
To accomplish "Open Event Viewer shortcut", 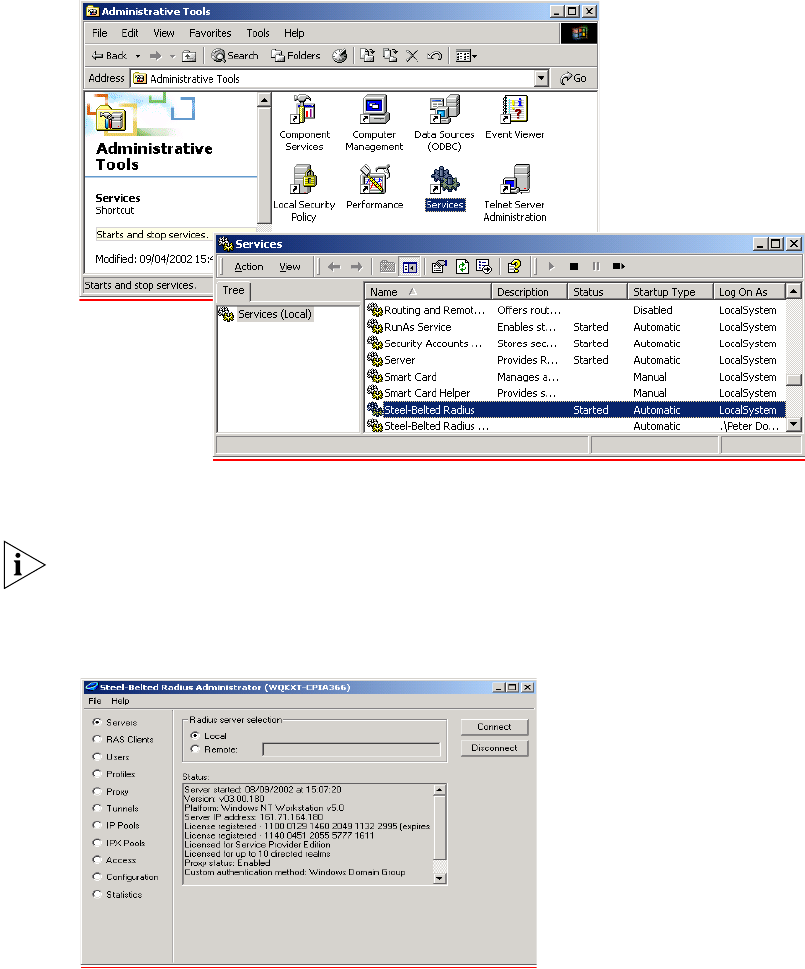I will point(515,117).
